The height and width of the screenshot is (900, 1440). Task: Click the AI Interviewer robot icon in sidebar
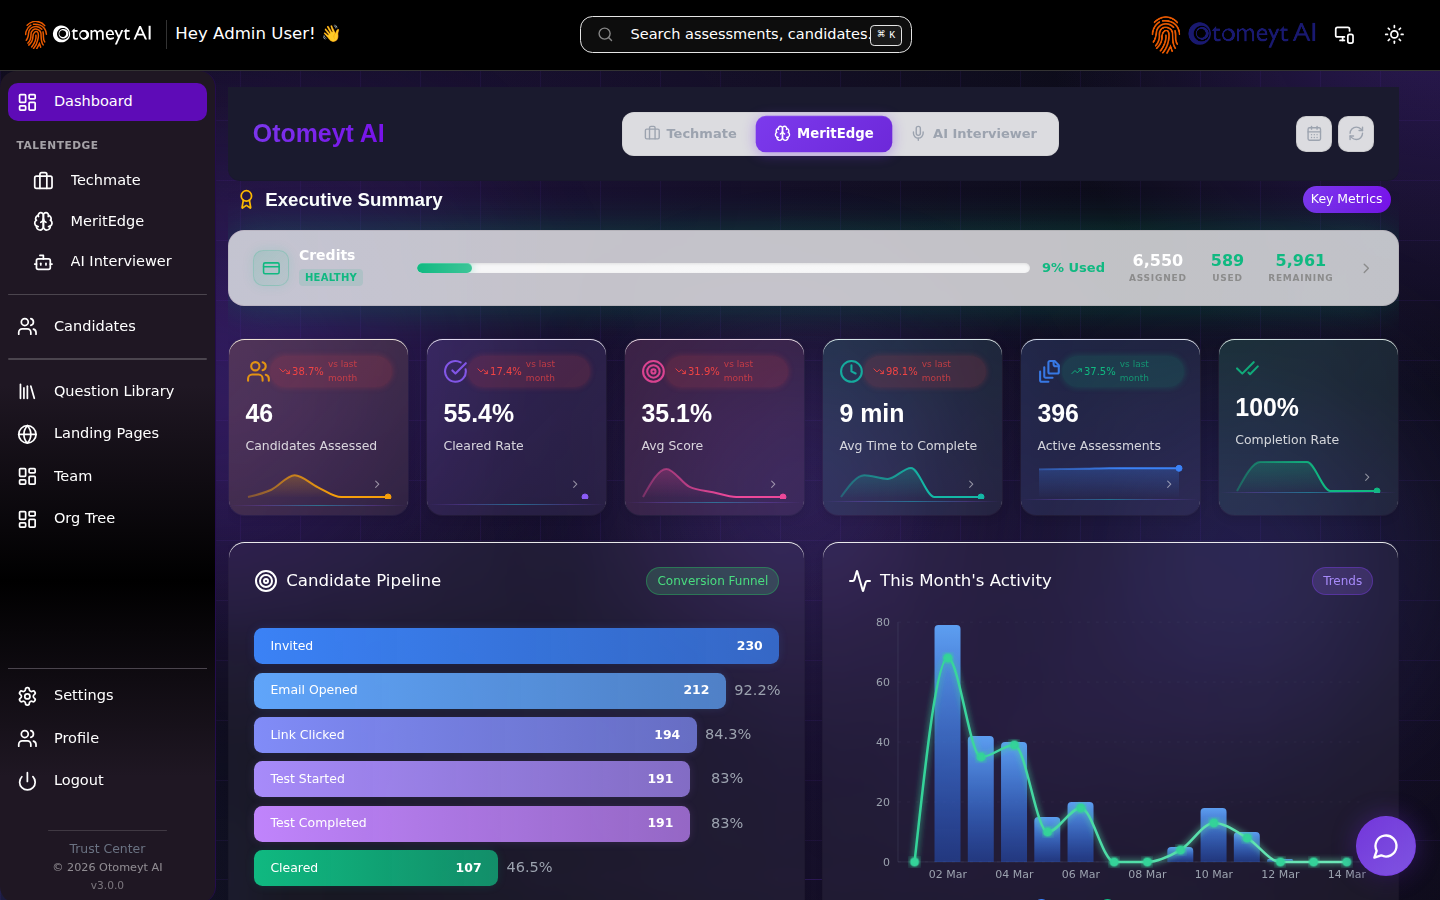[43, 262]
